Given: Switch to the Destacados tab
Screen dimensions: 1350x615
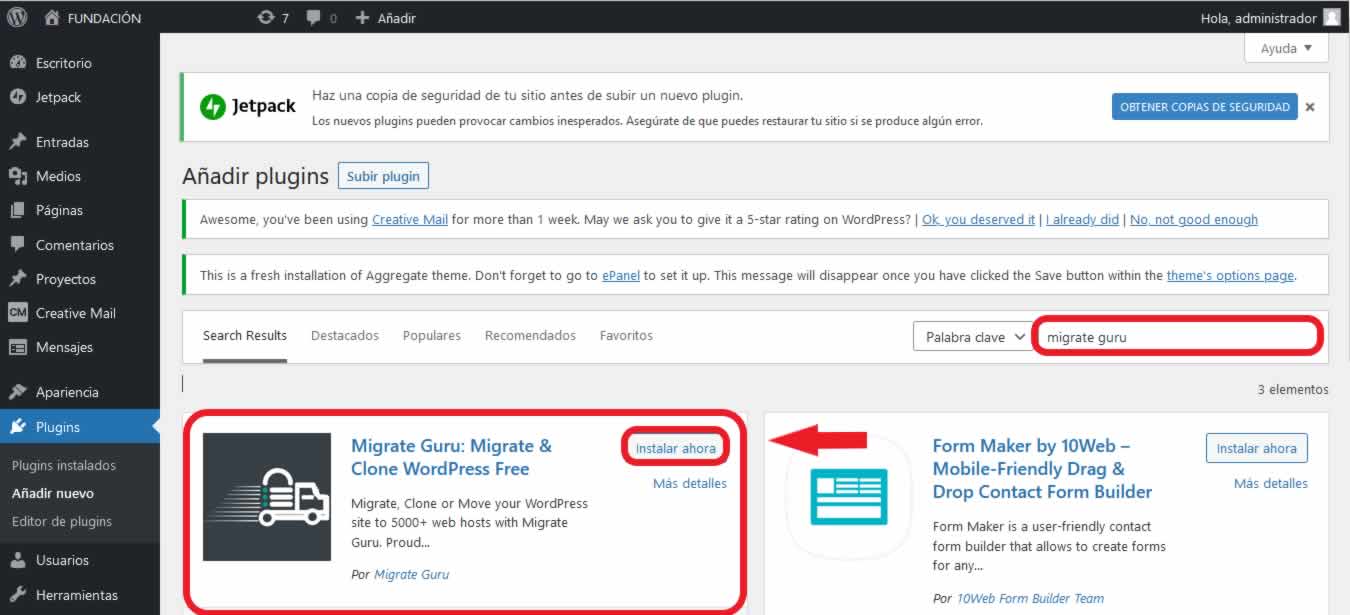Looking at the screenshot, I should [344, 336].
